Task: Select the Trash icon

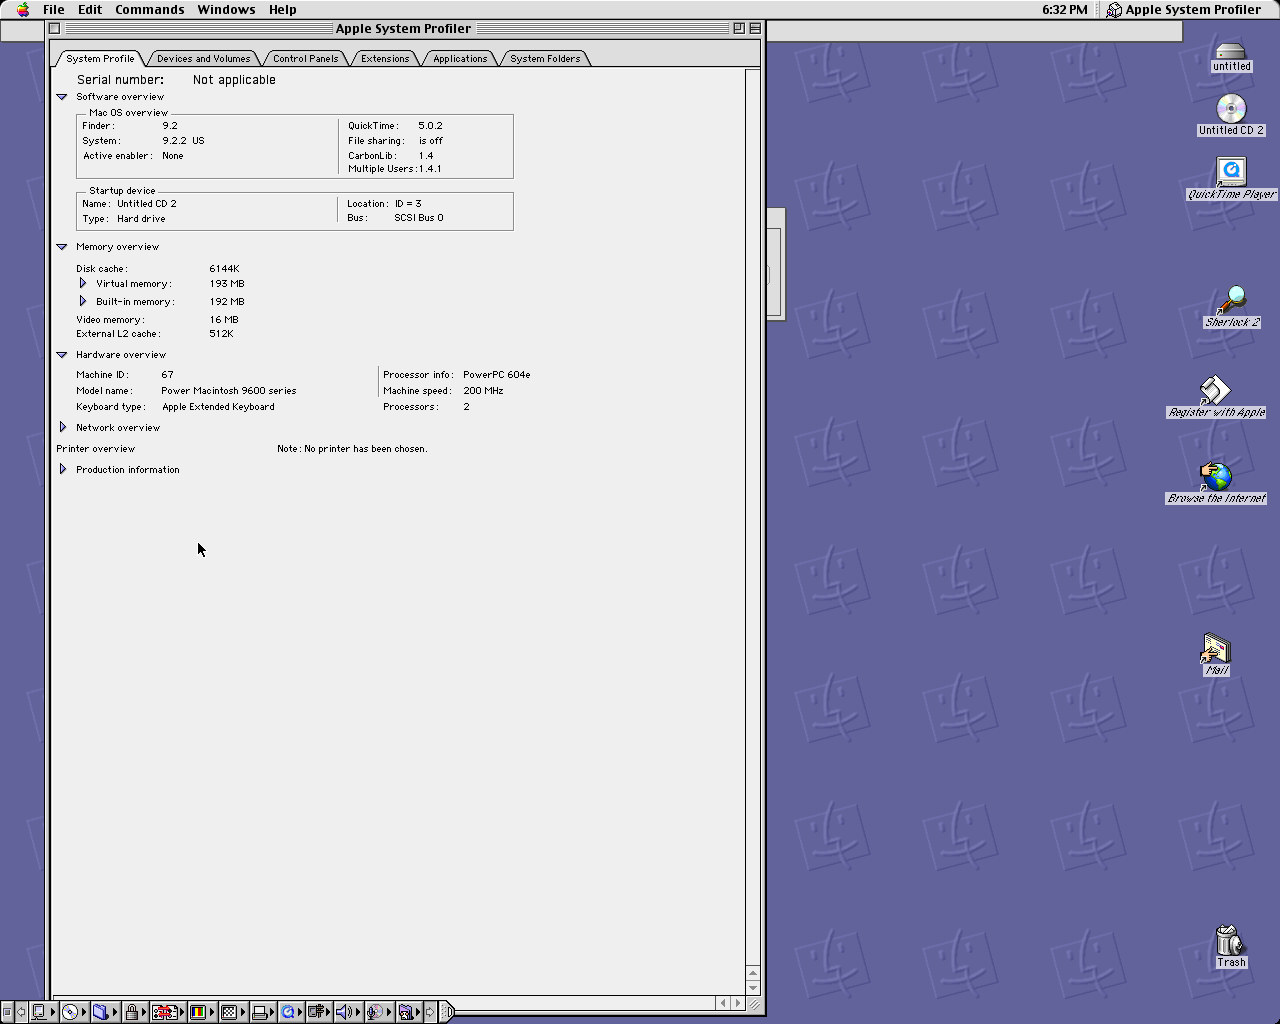Action: coord(1230,940)
